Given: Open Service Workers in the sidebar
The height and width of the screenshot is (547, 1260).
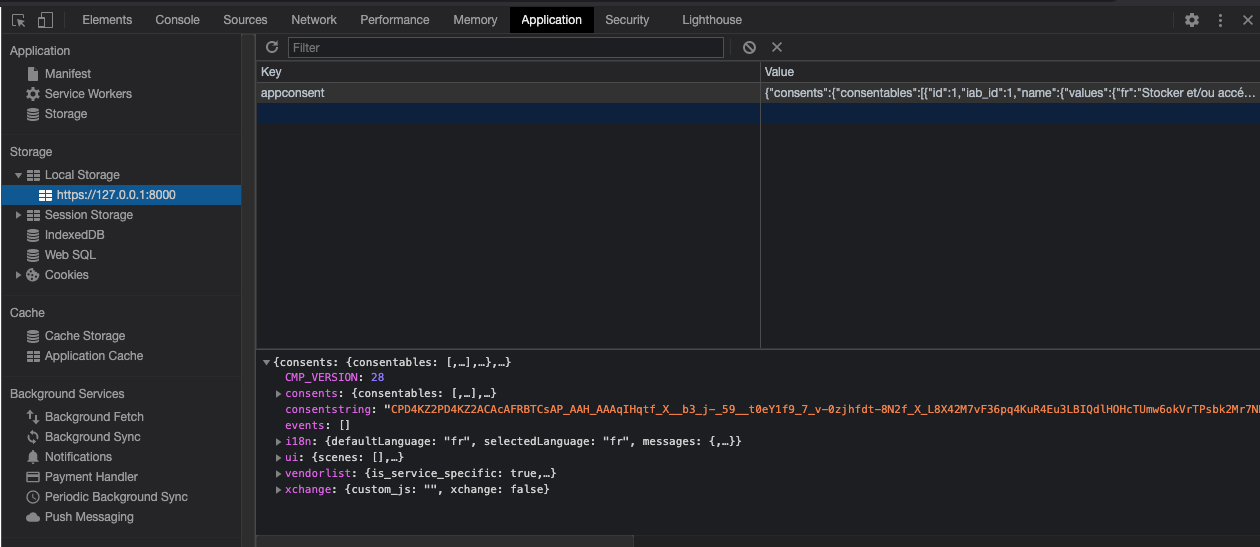Looking at the screenshot, I should (x=88, y=94).
